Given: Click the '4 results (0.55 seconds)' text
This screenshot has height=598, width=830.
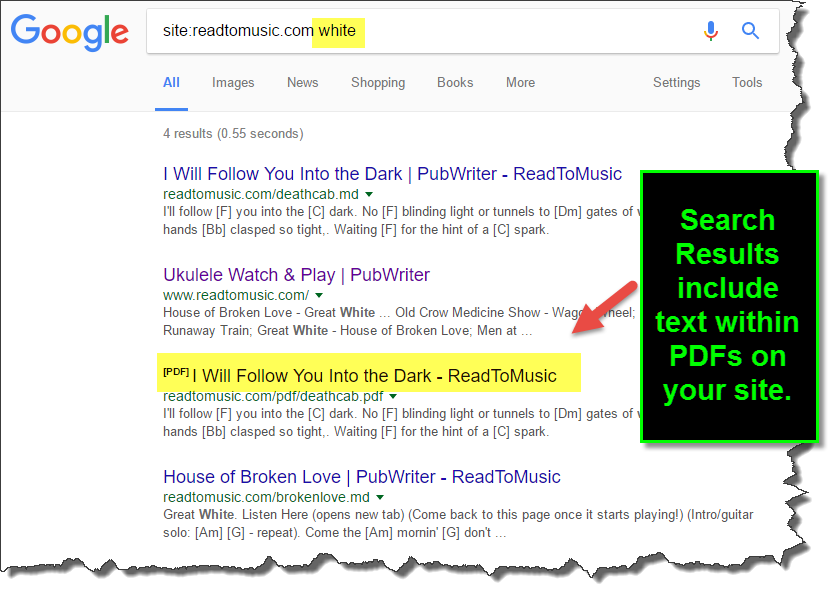Looking at the screenshot, I should tap(233, 133).
